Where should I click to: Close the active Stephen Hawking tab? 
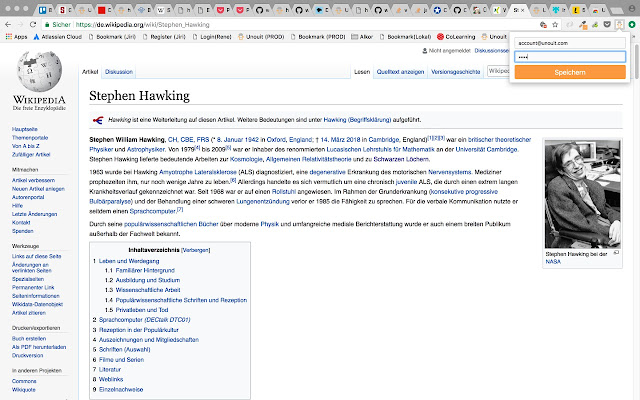coord(522,10)
